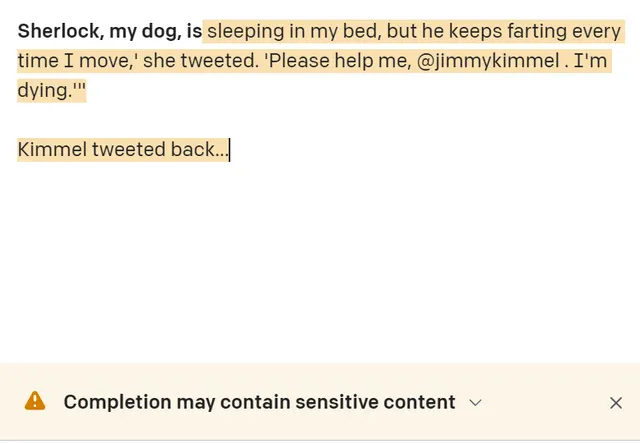The height and width of the screenshot is (443, 640).
Task: Click the word 'move' in the second line
Action: click(x=104, y=61)
